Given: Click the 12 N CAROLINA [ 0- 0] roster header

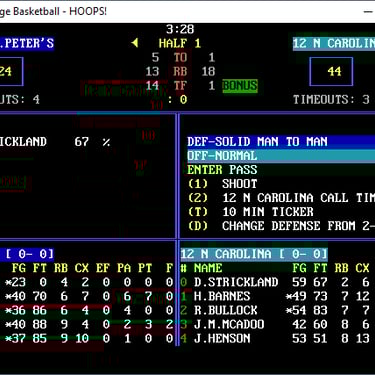Looking at the screenshot, I should point(254,254).
